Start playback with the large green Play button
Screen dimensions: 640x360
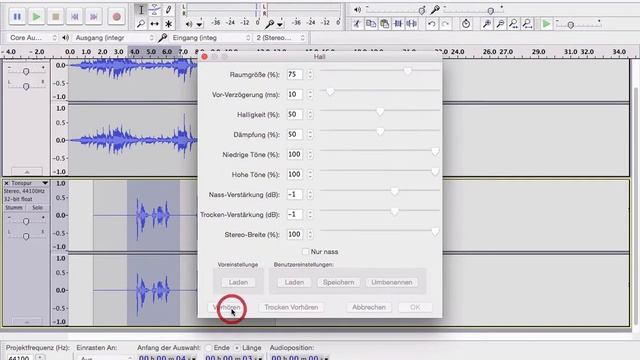[36, 17]
